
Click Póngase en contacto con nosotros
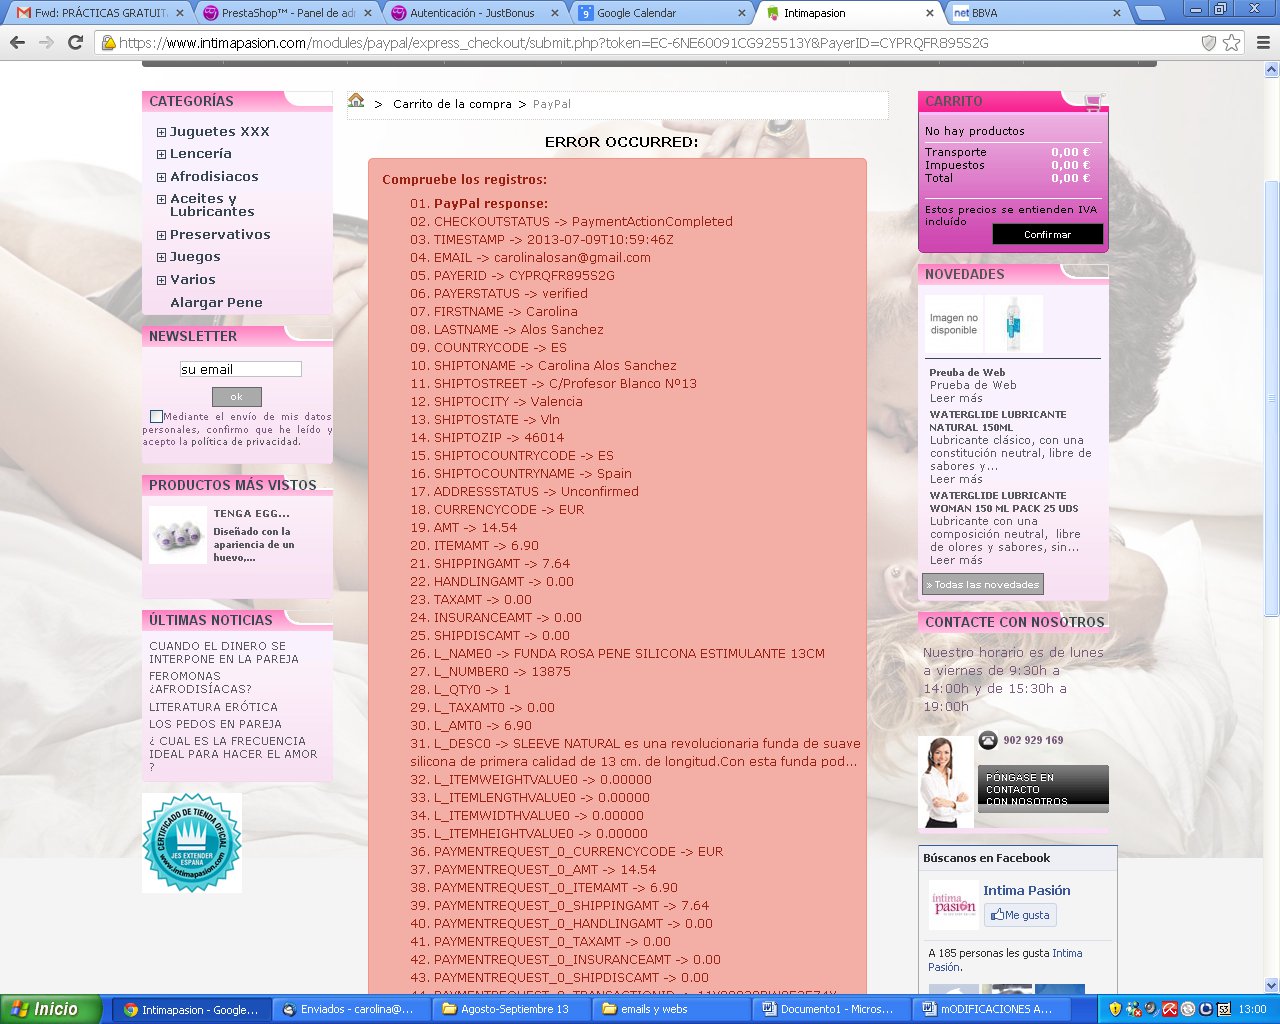(x=1043, y=789)
